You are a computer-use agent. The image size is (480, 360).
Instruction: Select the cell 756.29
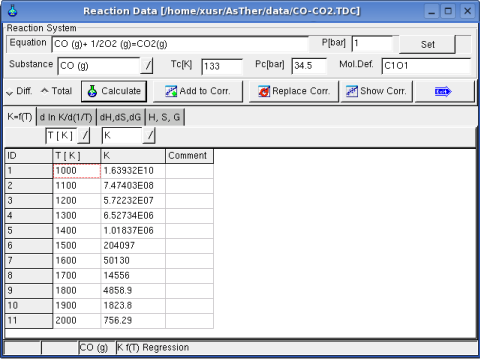tap(133, 321)
